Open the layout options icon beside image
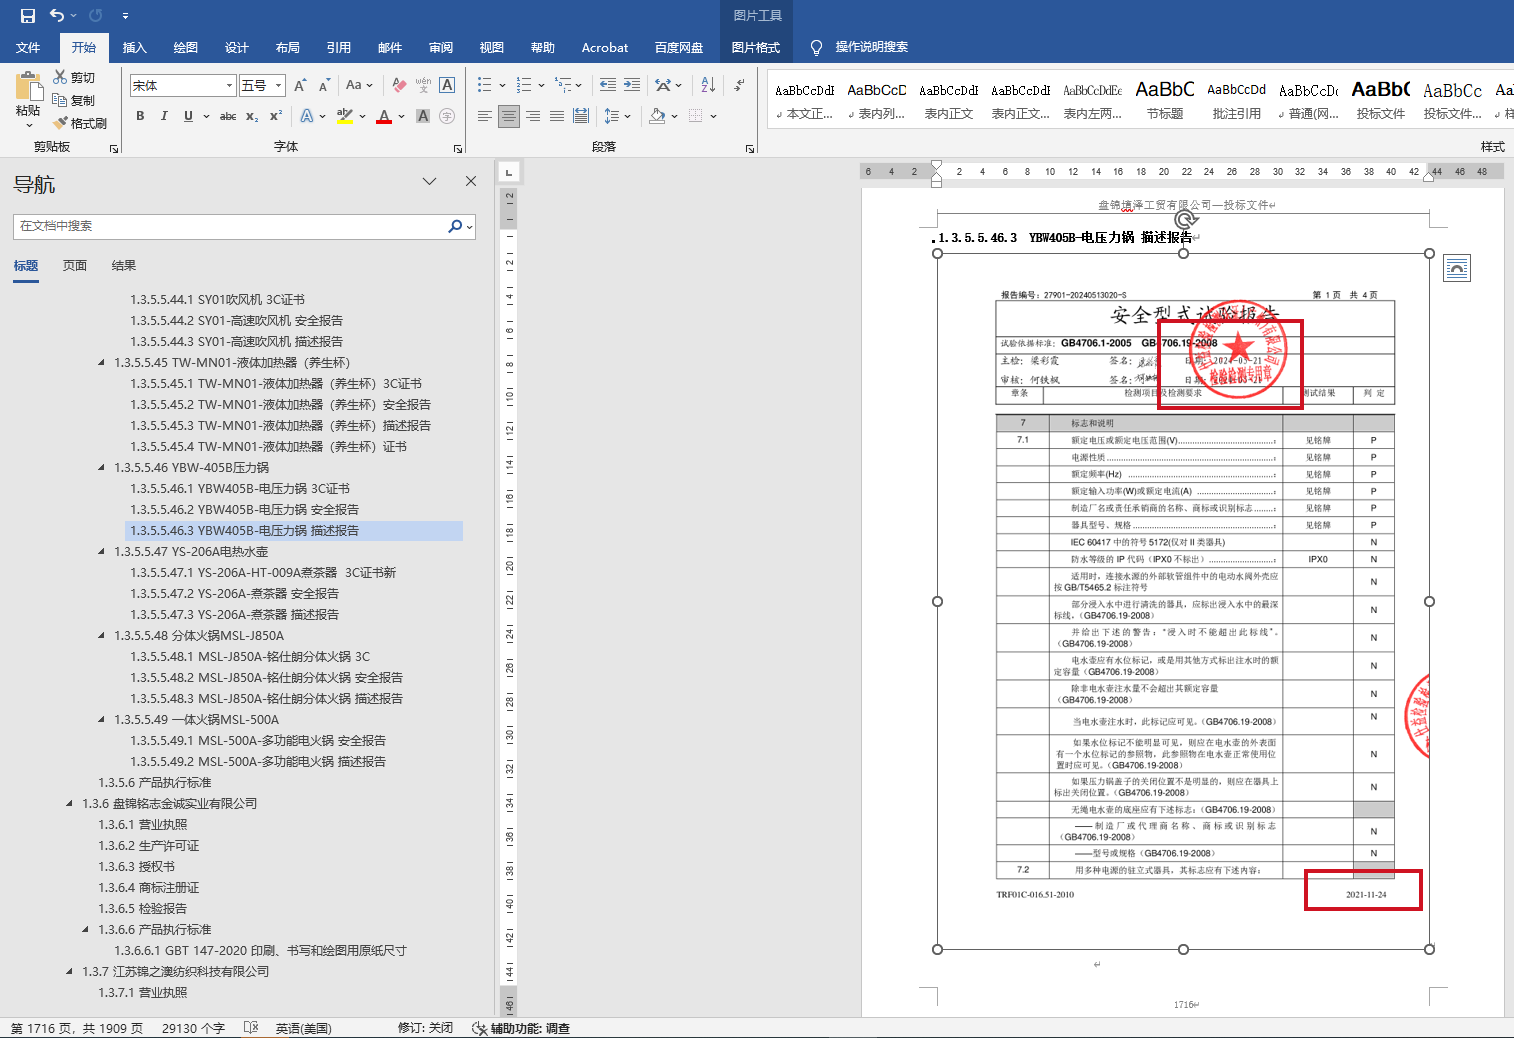 click(1457, 268)
